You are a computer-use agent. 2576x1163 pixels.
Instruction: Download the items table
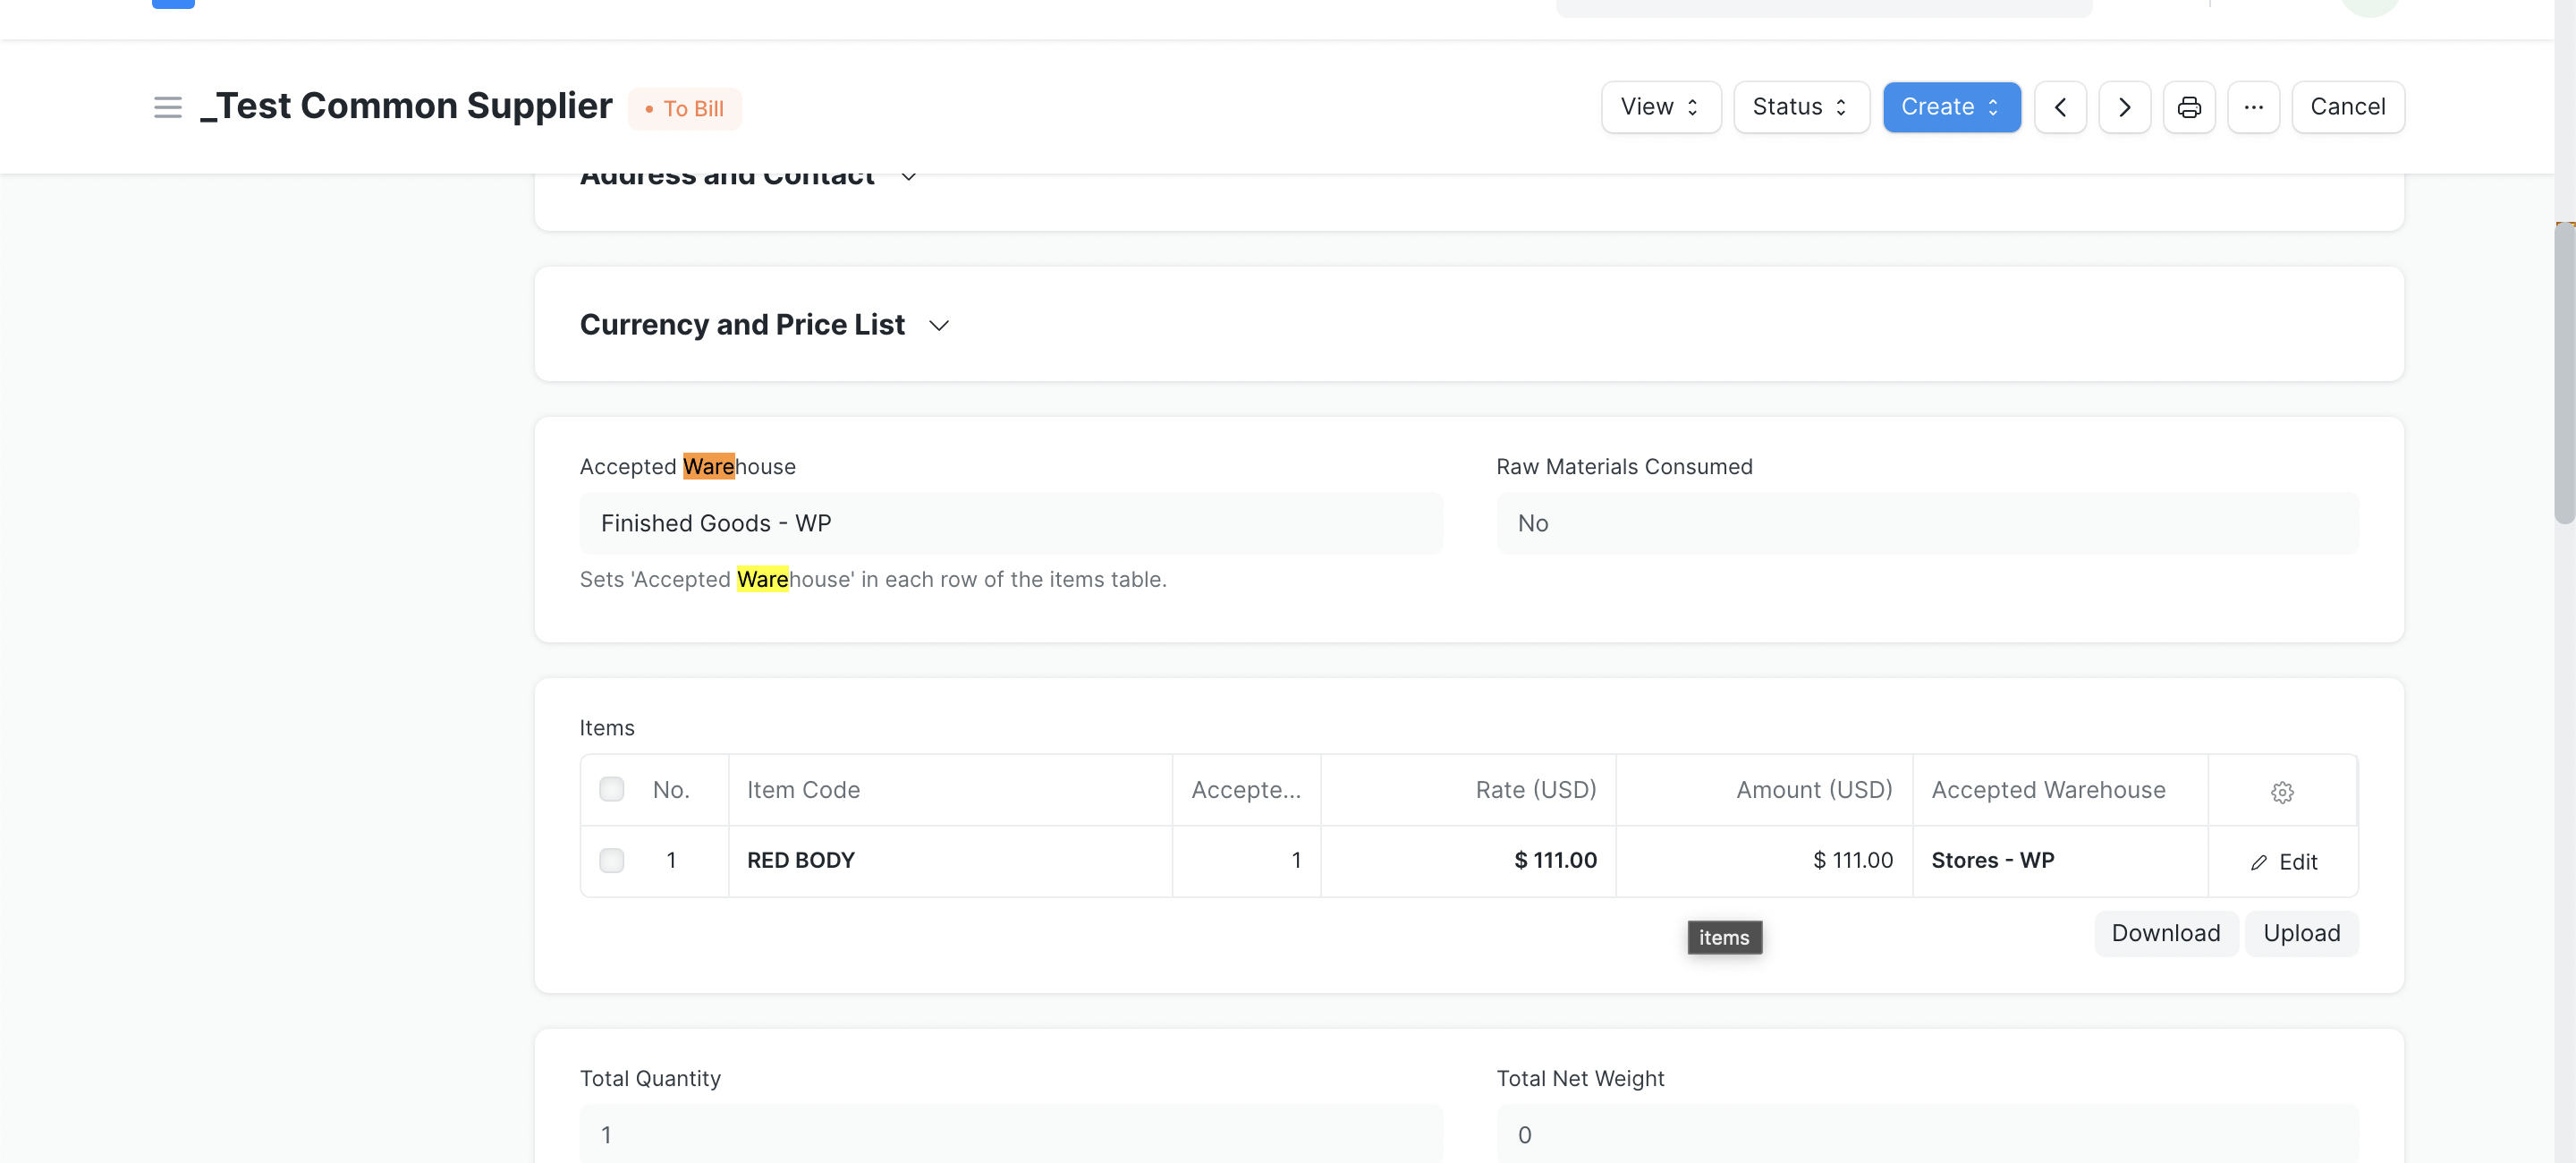[x=2165, y=933]
